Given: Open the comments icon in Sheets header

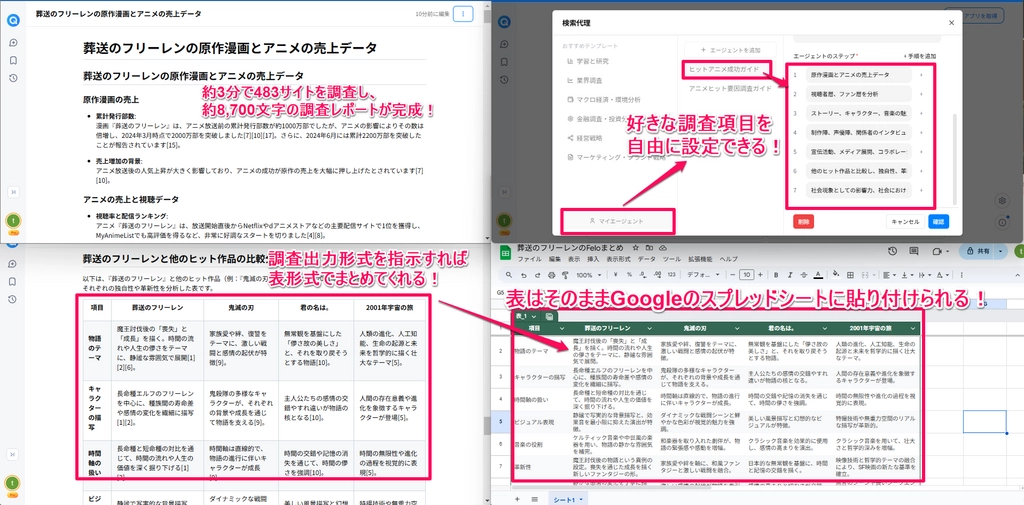Looking at the screenshot, I should 914,251.
